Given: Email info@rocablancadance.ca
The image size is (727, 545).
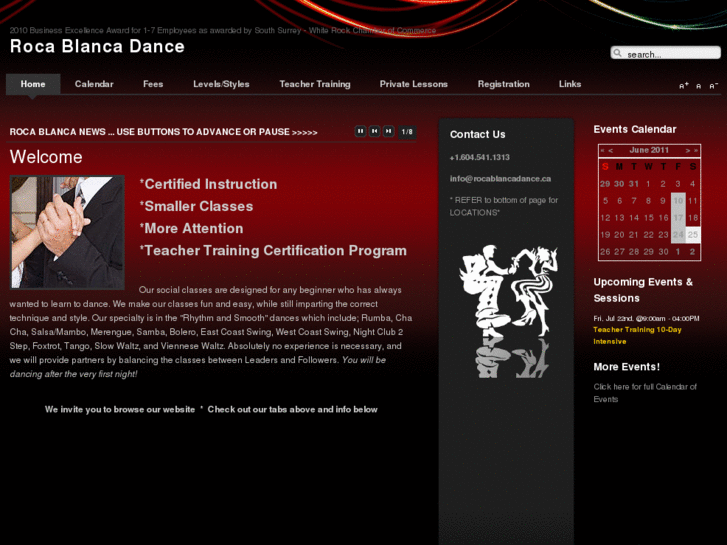Looking at the screenshot, I should [500, 179].
